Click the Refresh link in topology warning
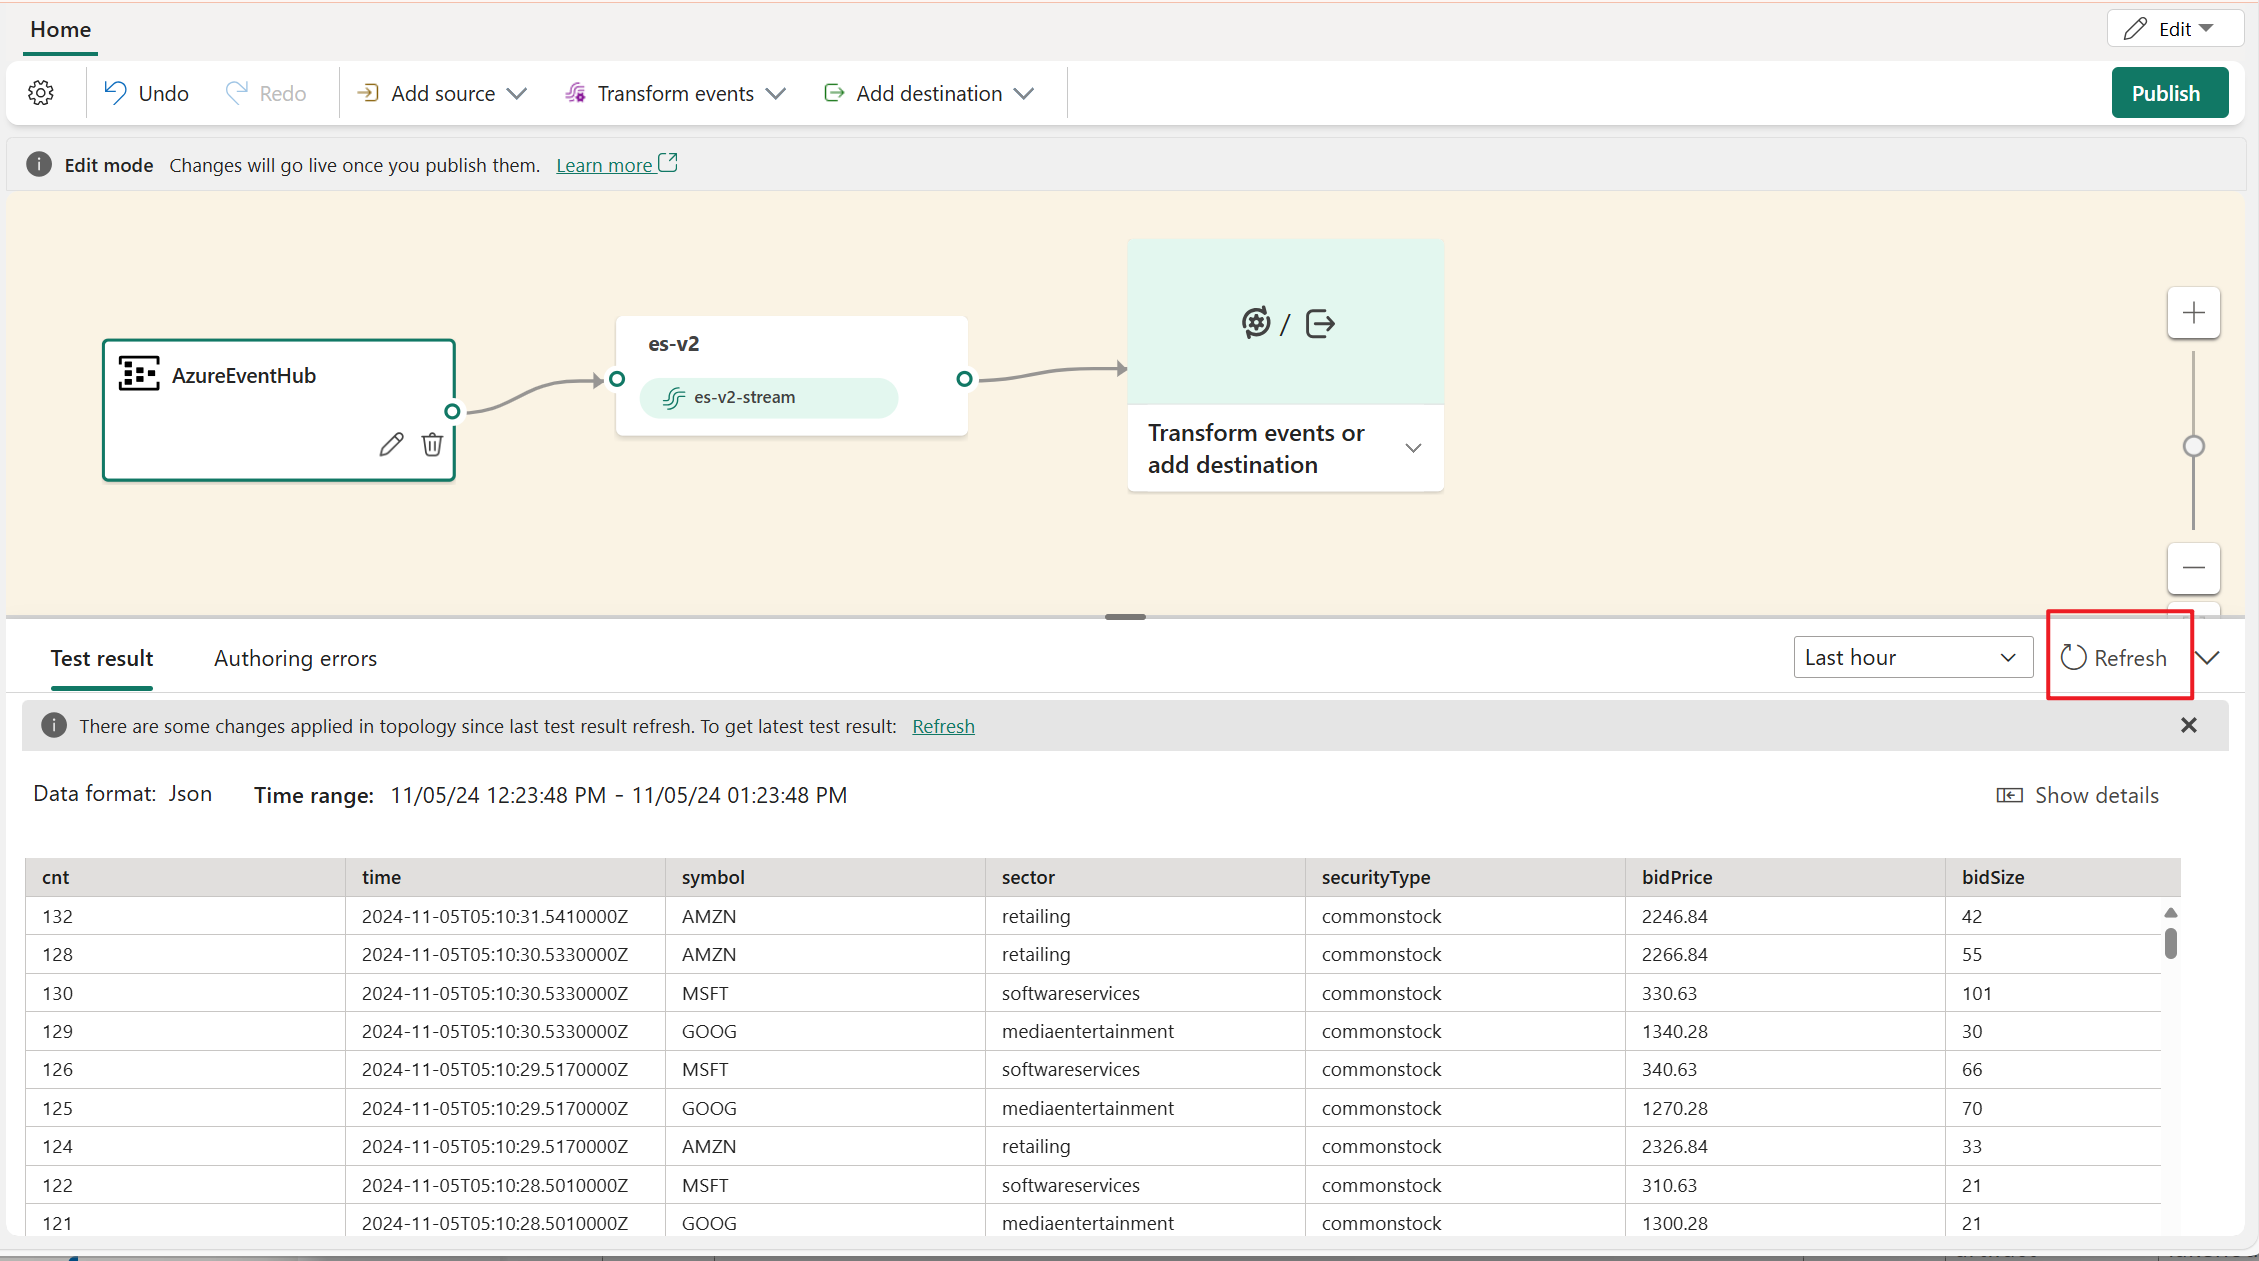 [943, 726]
